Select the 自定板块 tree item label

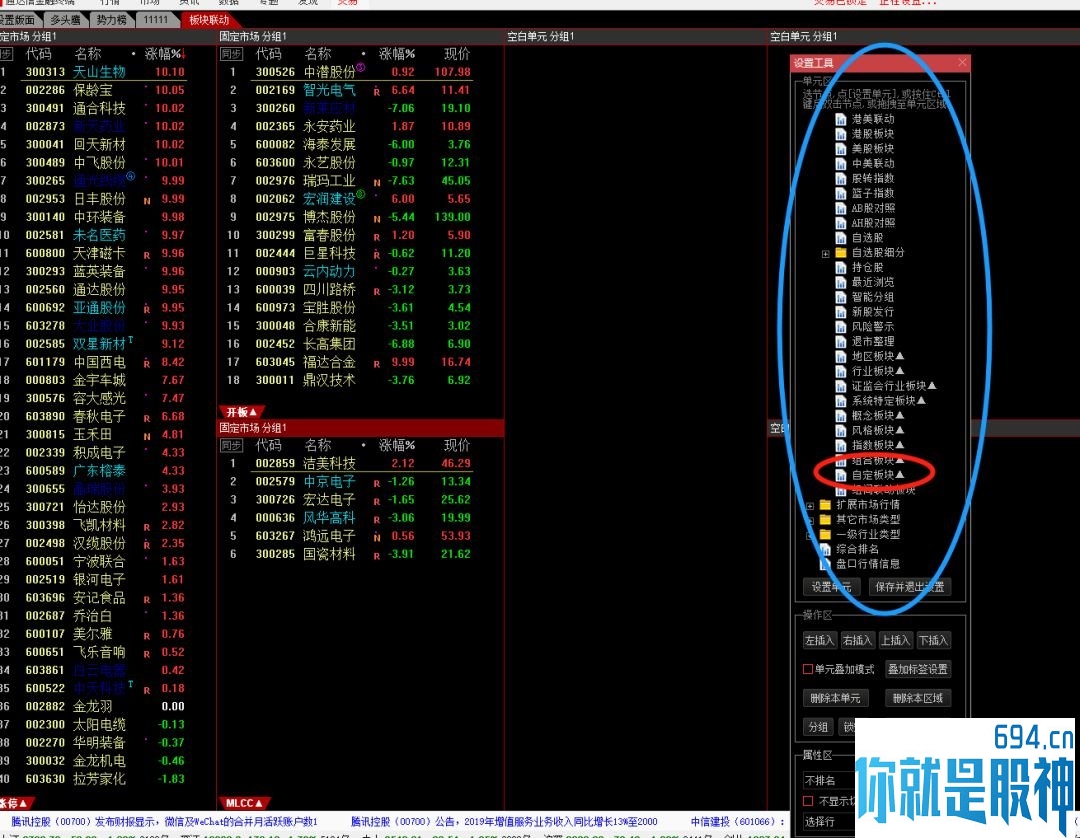pyautogui.click(x=878, y=475)
